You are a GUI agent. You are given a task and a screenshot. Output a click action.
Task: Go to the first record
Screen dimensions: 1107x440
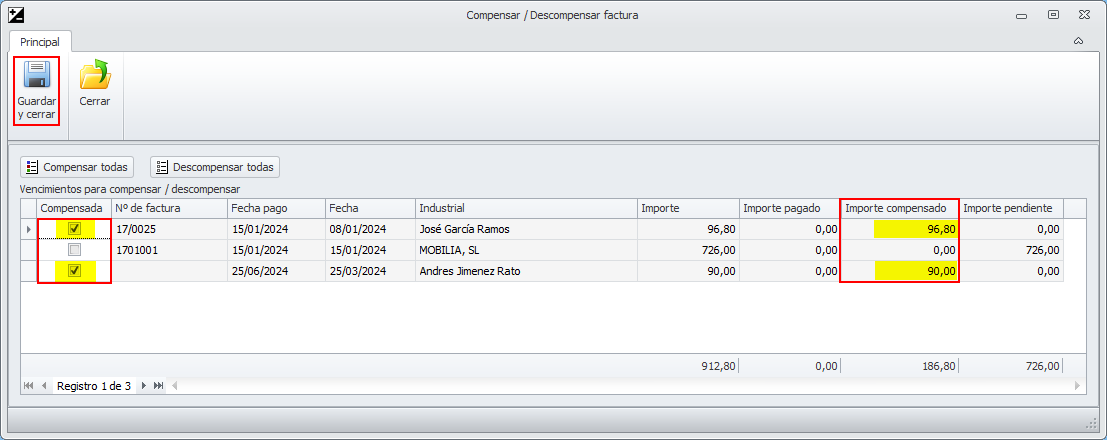point(28,386)
